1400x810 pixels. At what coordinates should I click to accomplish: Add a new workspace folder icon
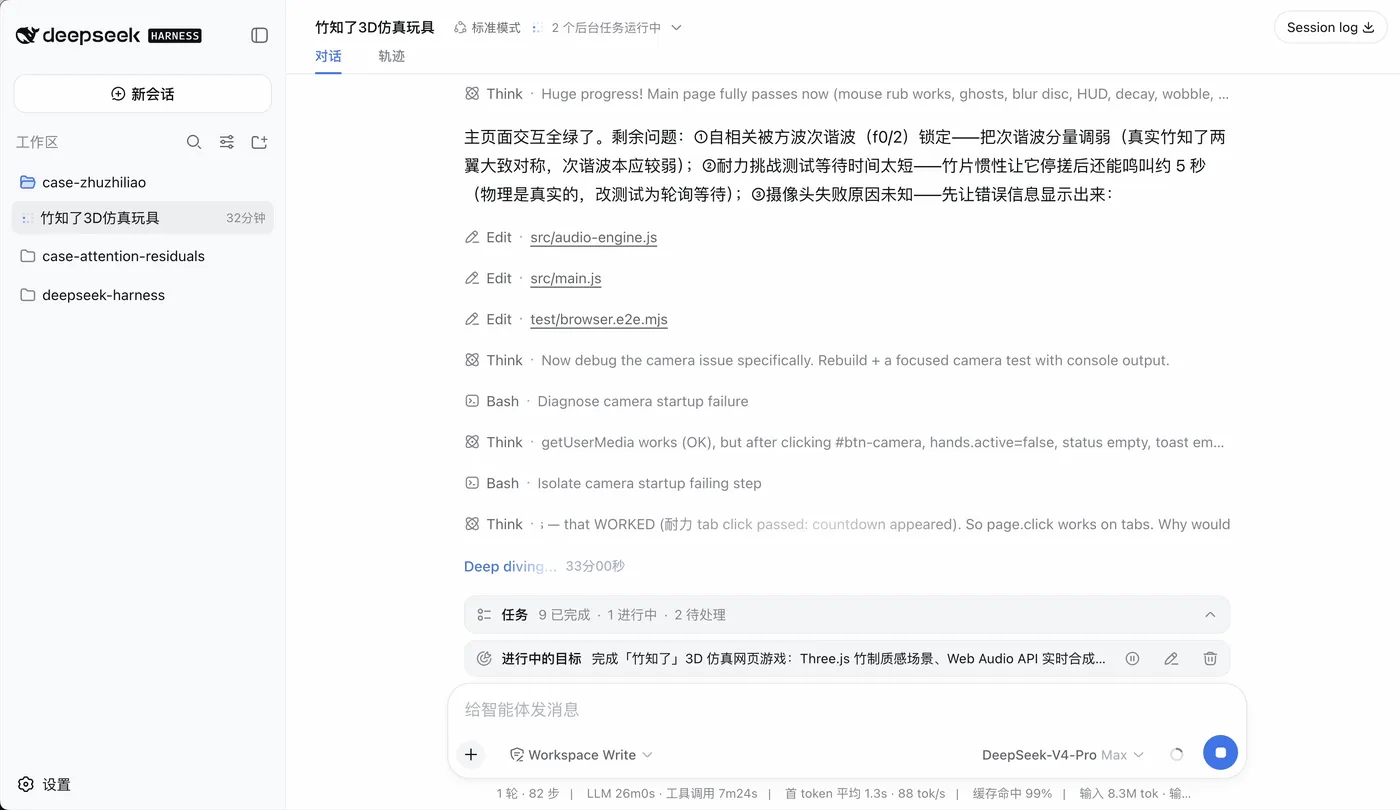[x=259, y=142]
